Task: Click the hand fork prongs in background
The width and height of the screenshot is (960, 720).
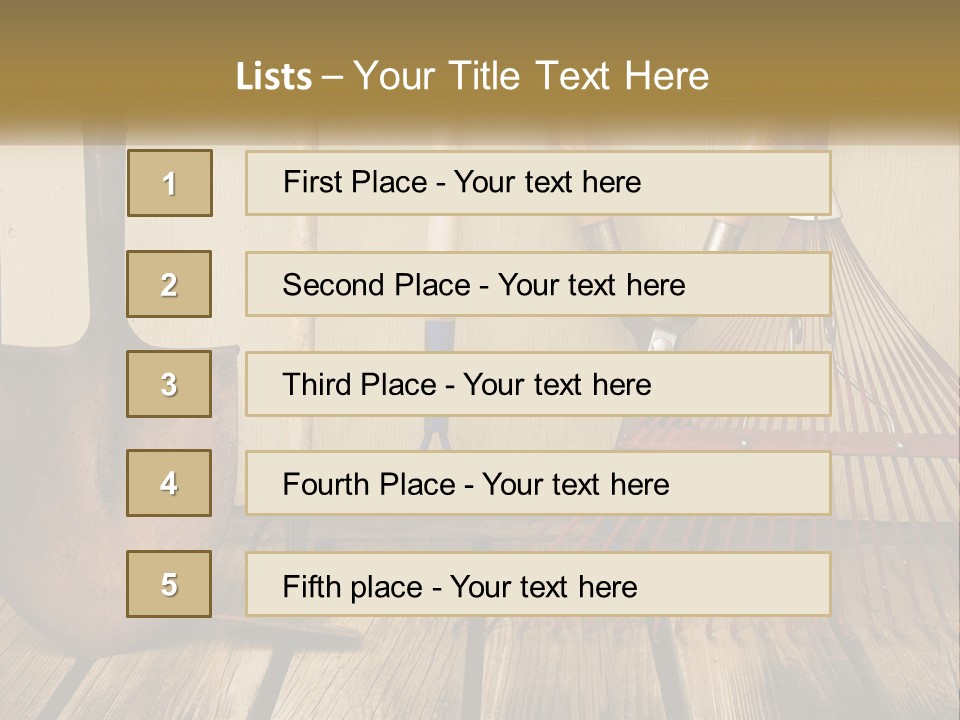Action: (434, 432)
